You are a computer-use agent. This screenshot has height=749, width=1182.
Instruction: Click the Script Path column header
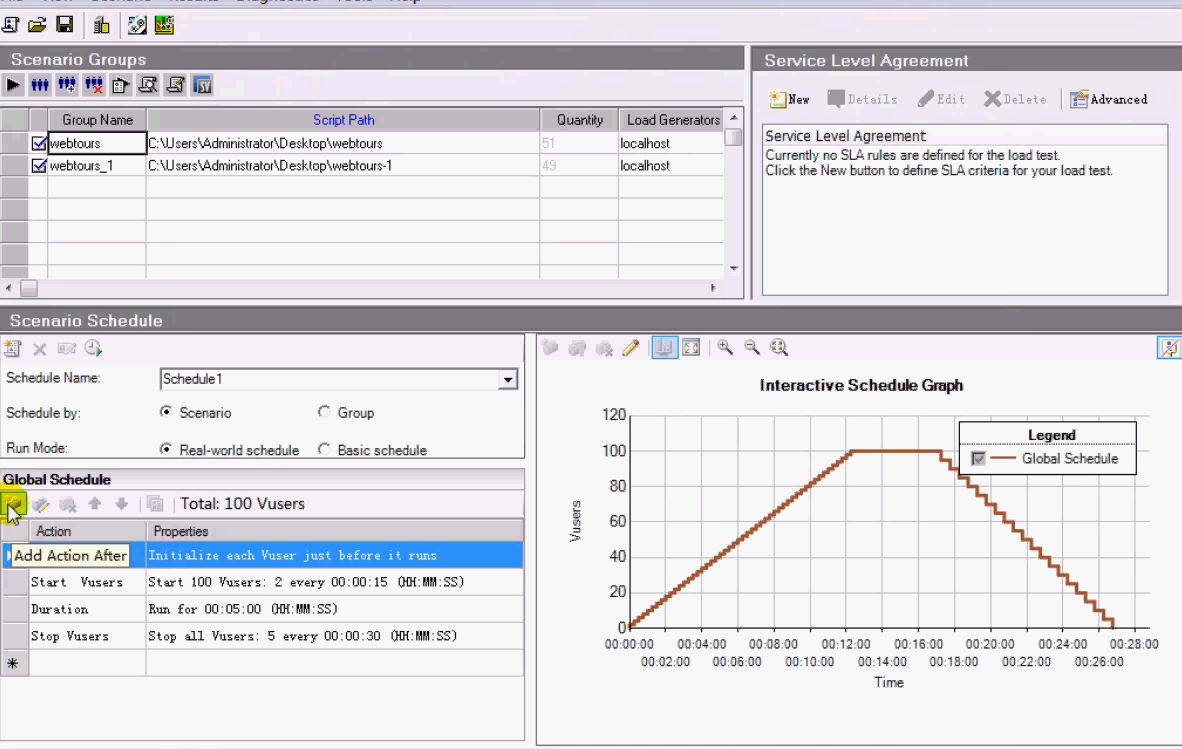(343, 120)
